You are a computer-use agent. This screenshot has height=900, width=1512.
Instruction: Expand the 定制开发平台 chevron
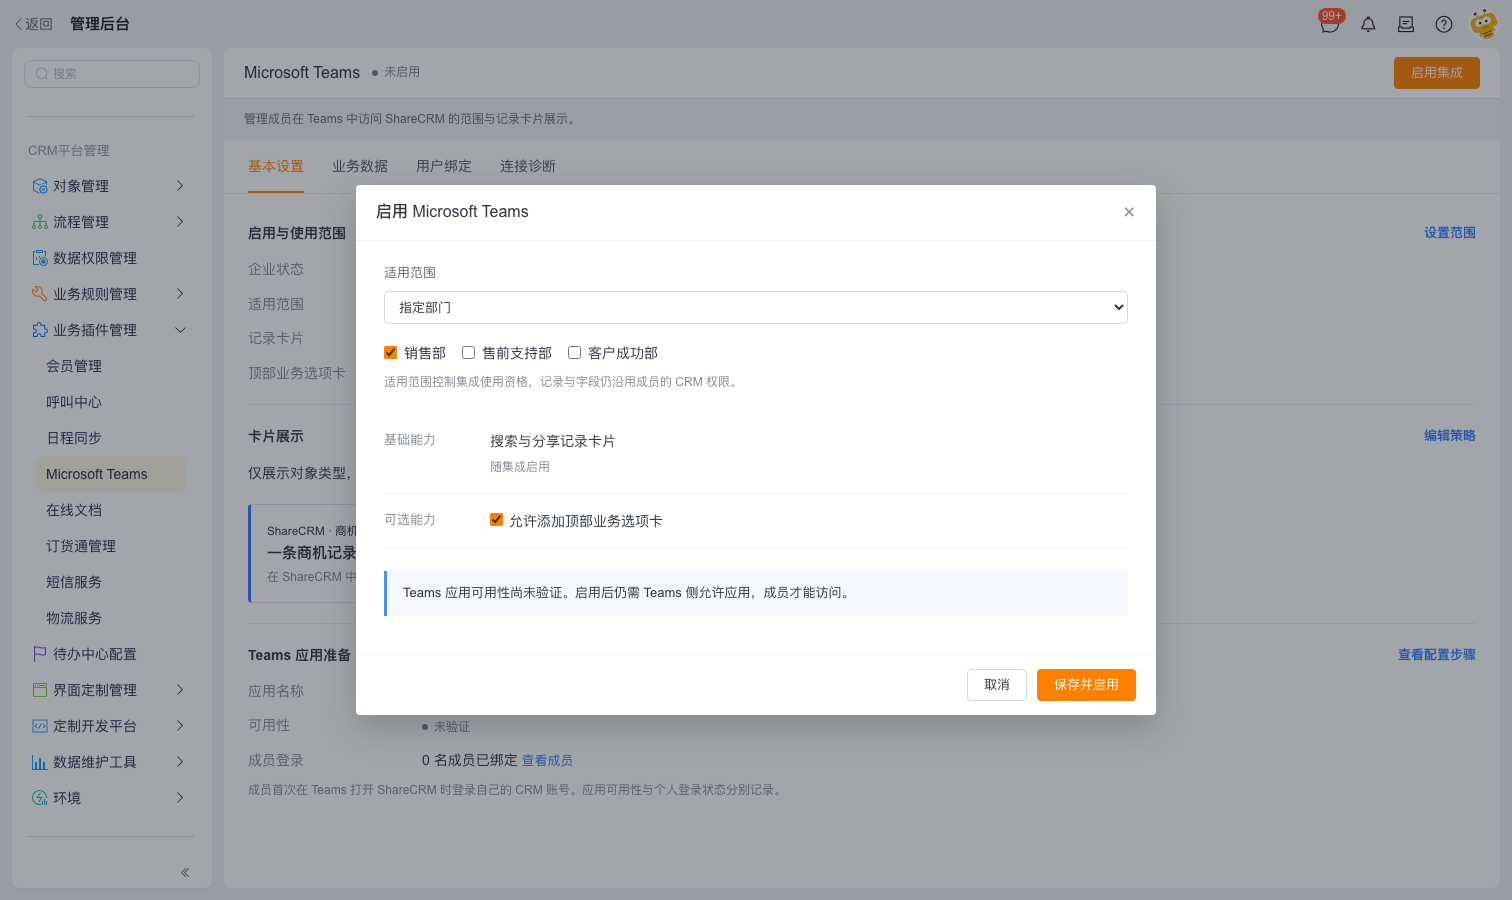180,726
